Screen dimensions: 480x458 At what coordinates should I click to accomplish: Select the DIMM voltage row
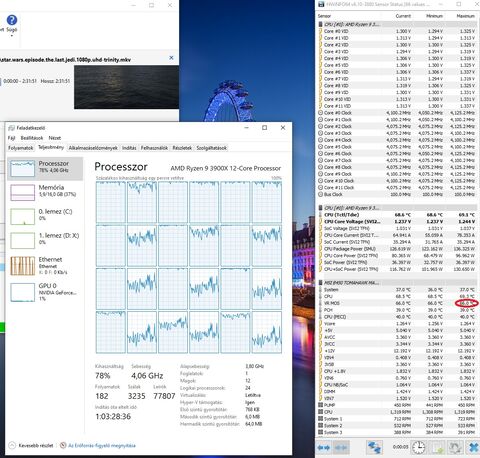(x=396, y=391)
